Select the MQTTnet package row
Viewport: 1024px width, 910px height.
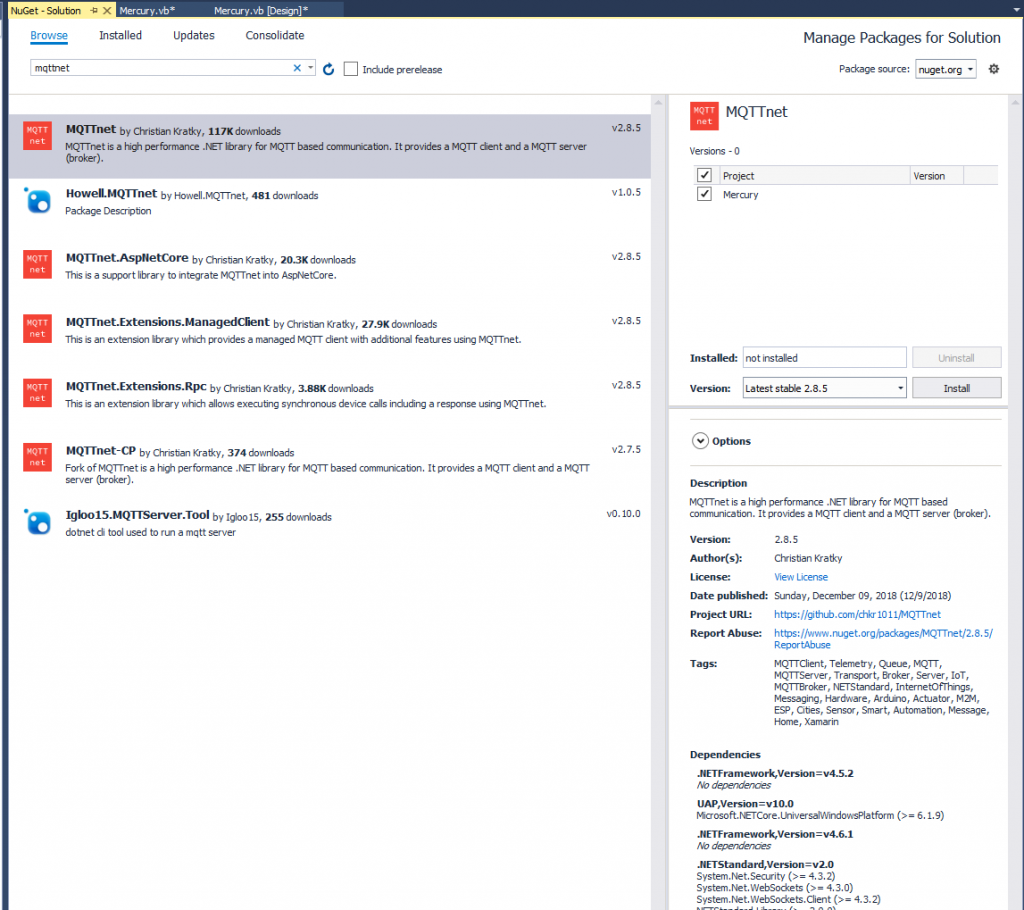pos(329,146)
